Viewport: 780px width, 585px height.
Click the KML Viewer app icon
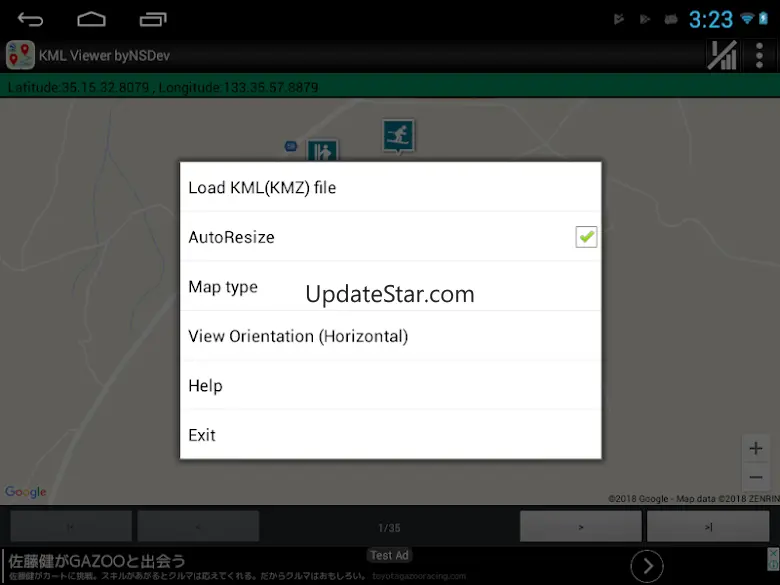point(20,55)
